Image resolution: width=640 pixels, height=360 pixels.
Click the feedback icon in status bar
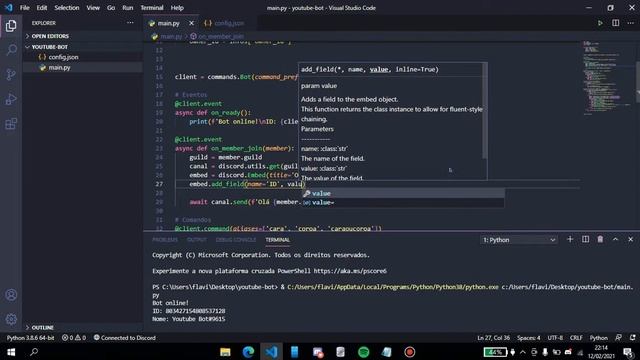(619, 338)
